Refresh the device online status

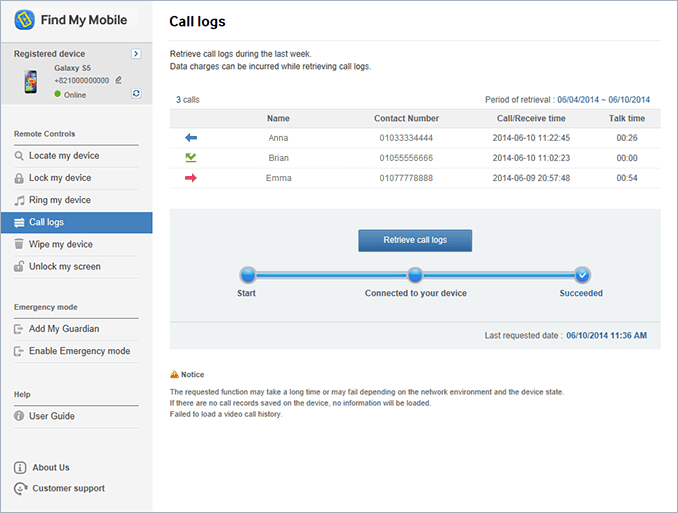(136, 93)
